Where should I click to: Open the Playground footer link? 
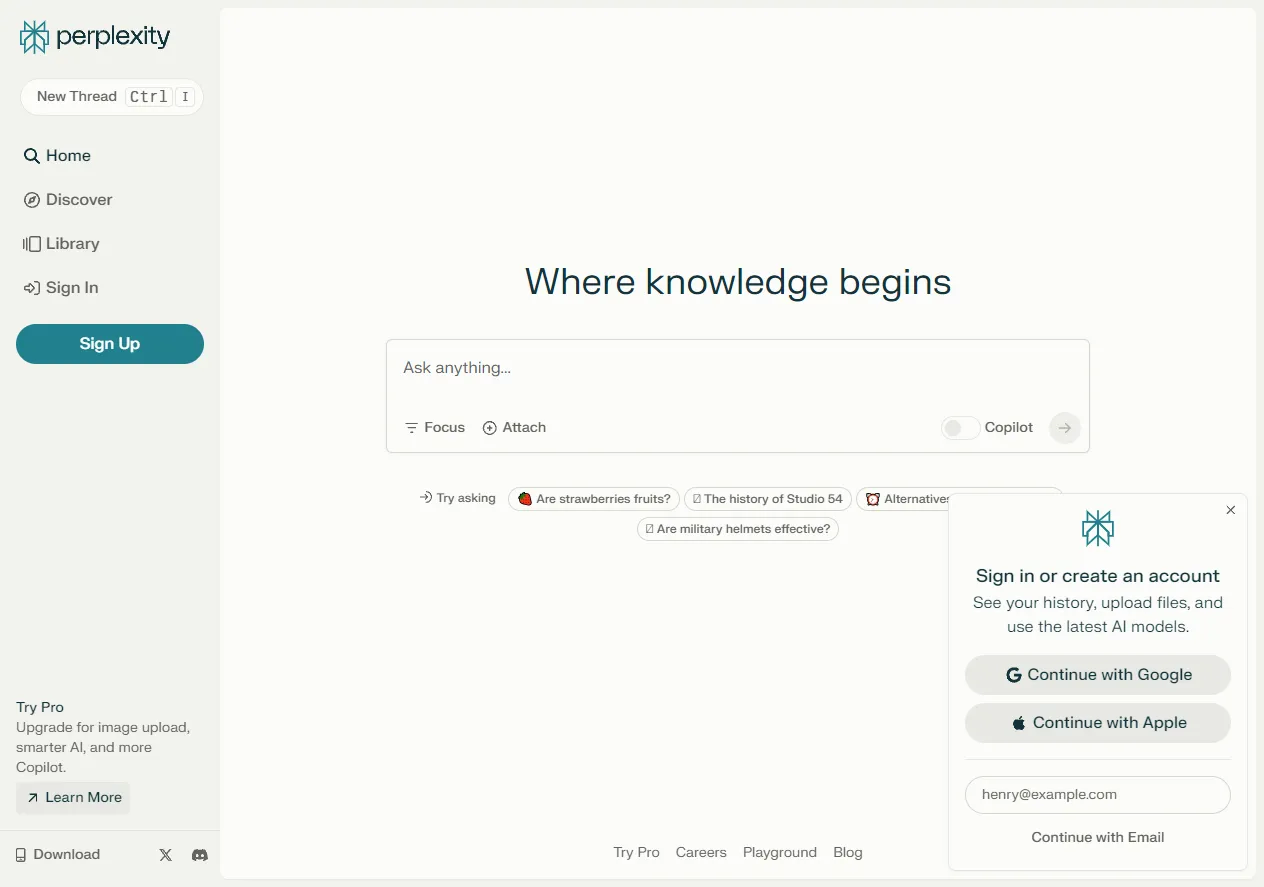click(x=780, y=853)
